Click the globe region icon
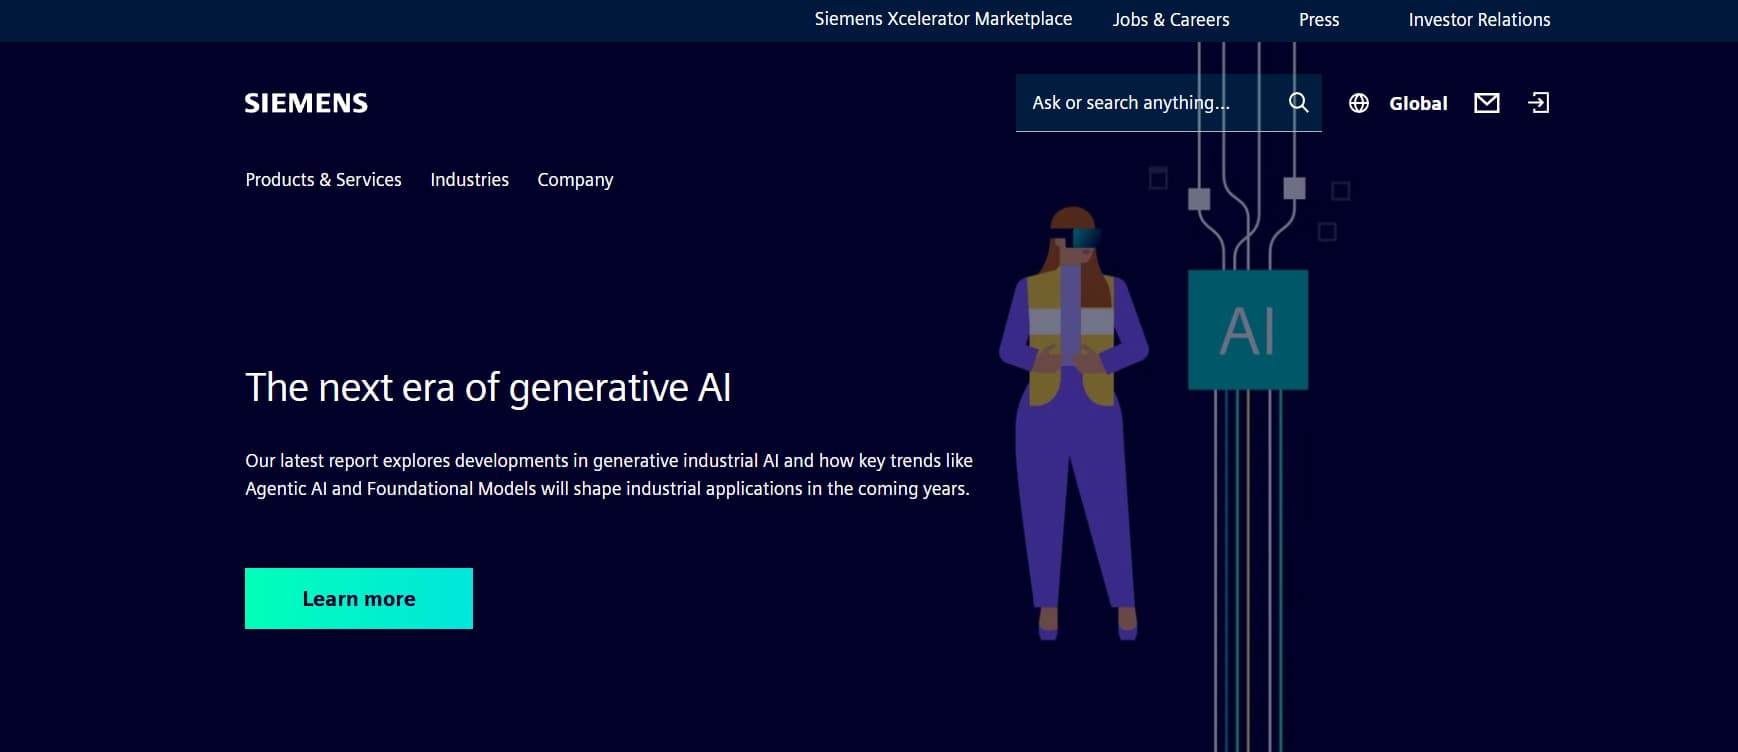This screenshot has width=1738, height=752. [x=1358, y=103]
